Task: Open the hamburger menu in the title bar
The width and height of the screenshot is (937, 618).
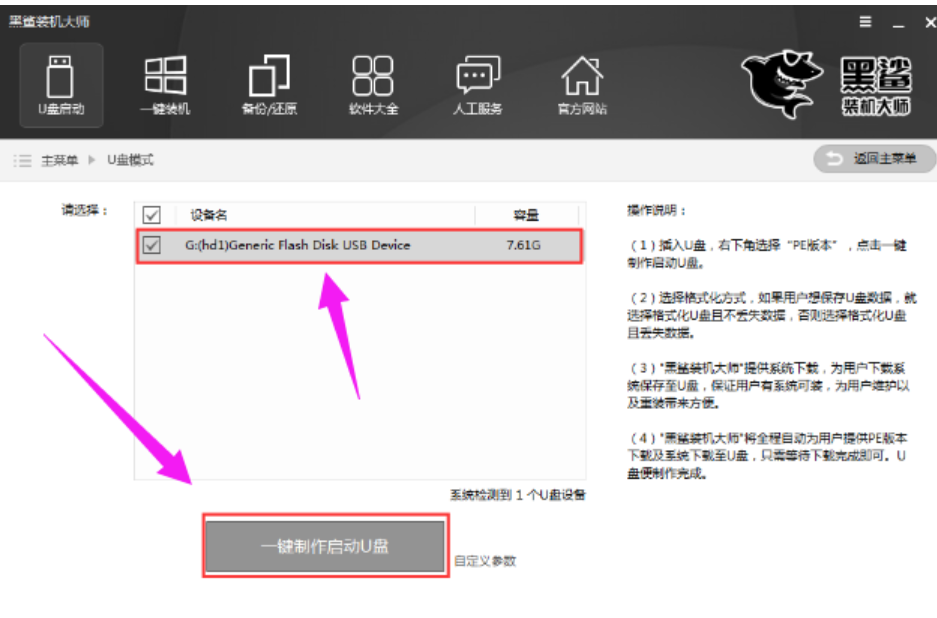Action: pos(865,22)
